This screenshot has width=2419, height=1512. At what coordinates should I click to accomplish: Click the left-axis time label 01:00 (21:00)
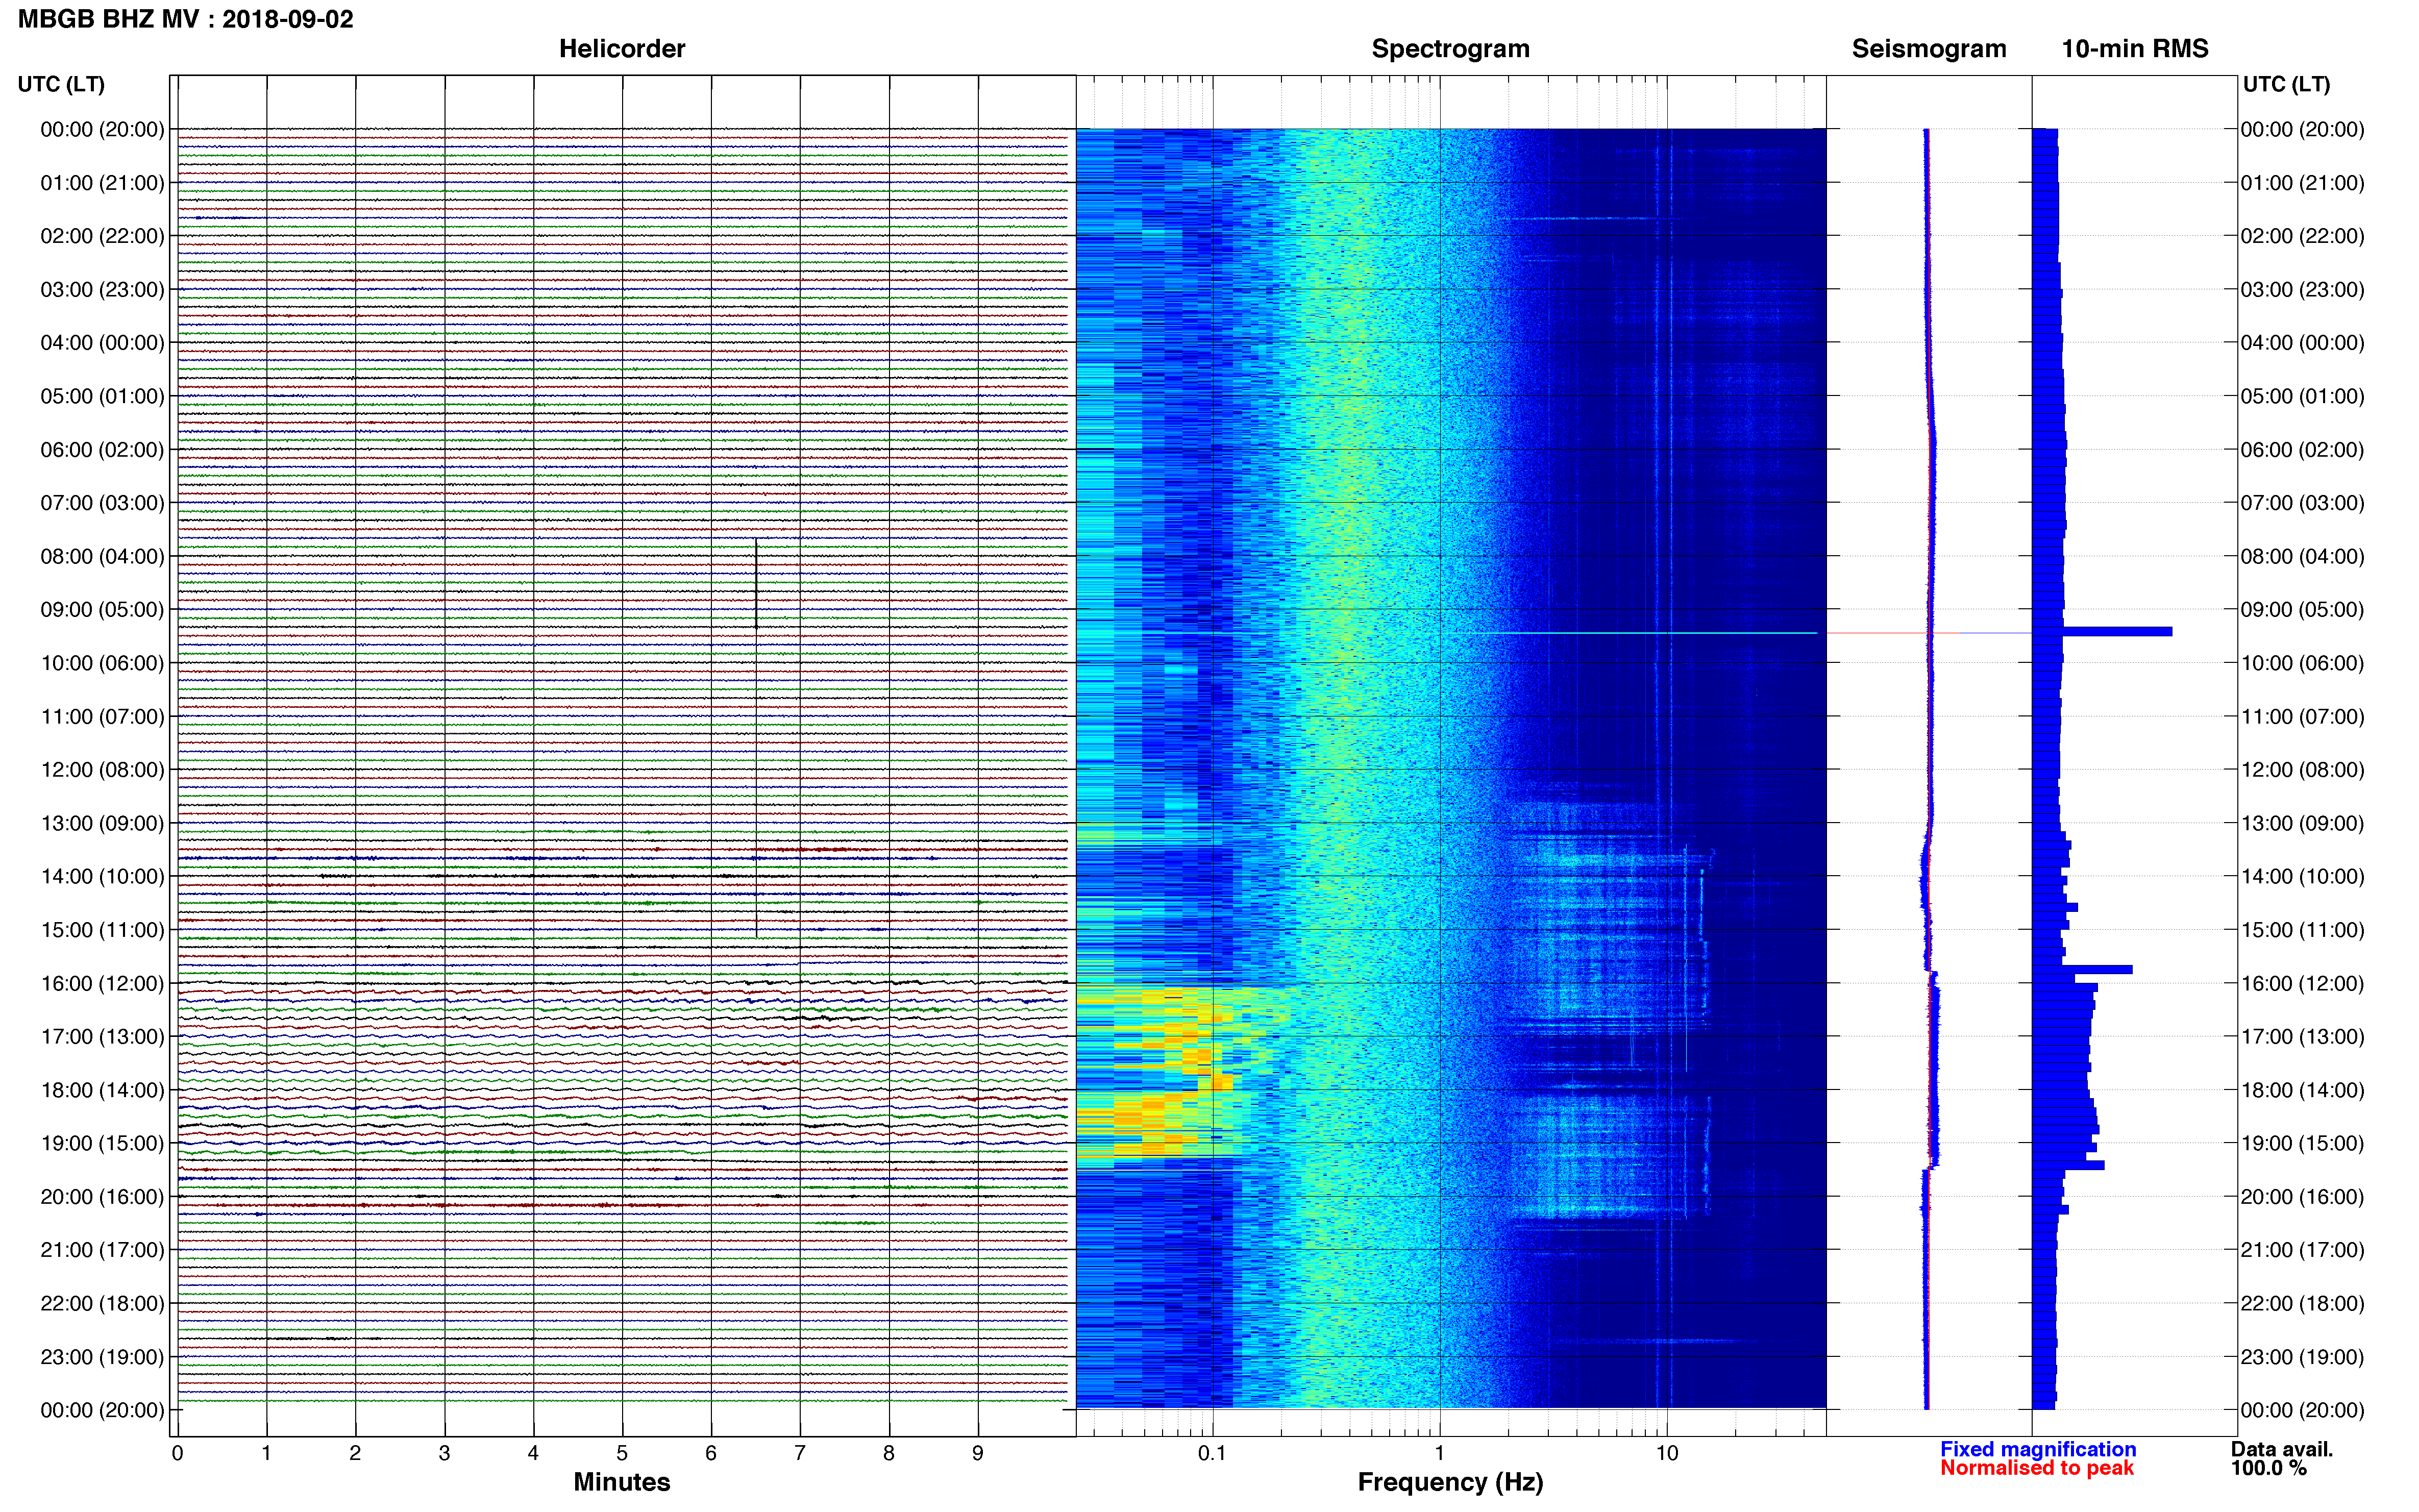[102, 182]
